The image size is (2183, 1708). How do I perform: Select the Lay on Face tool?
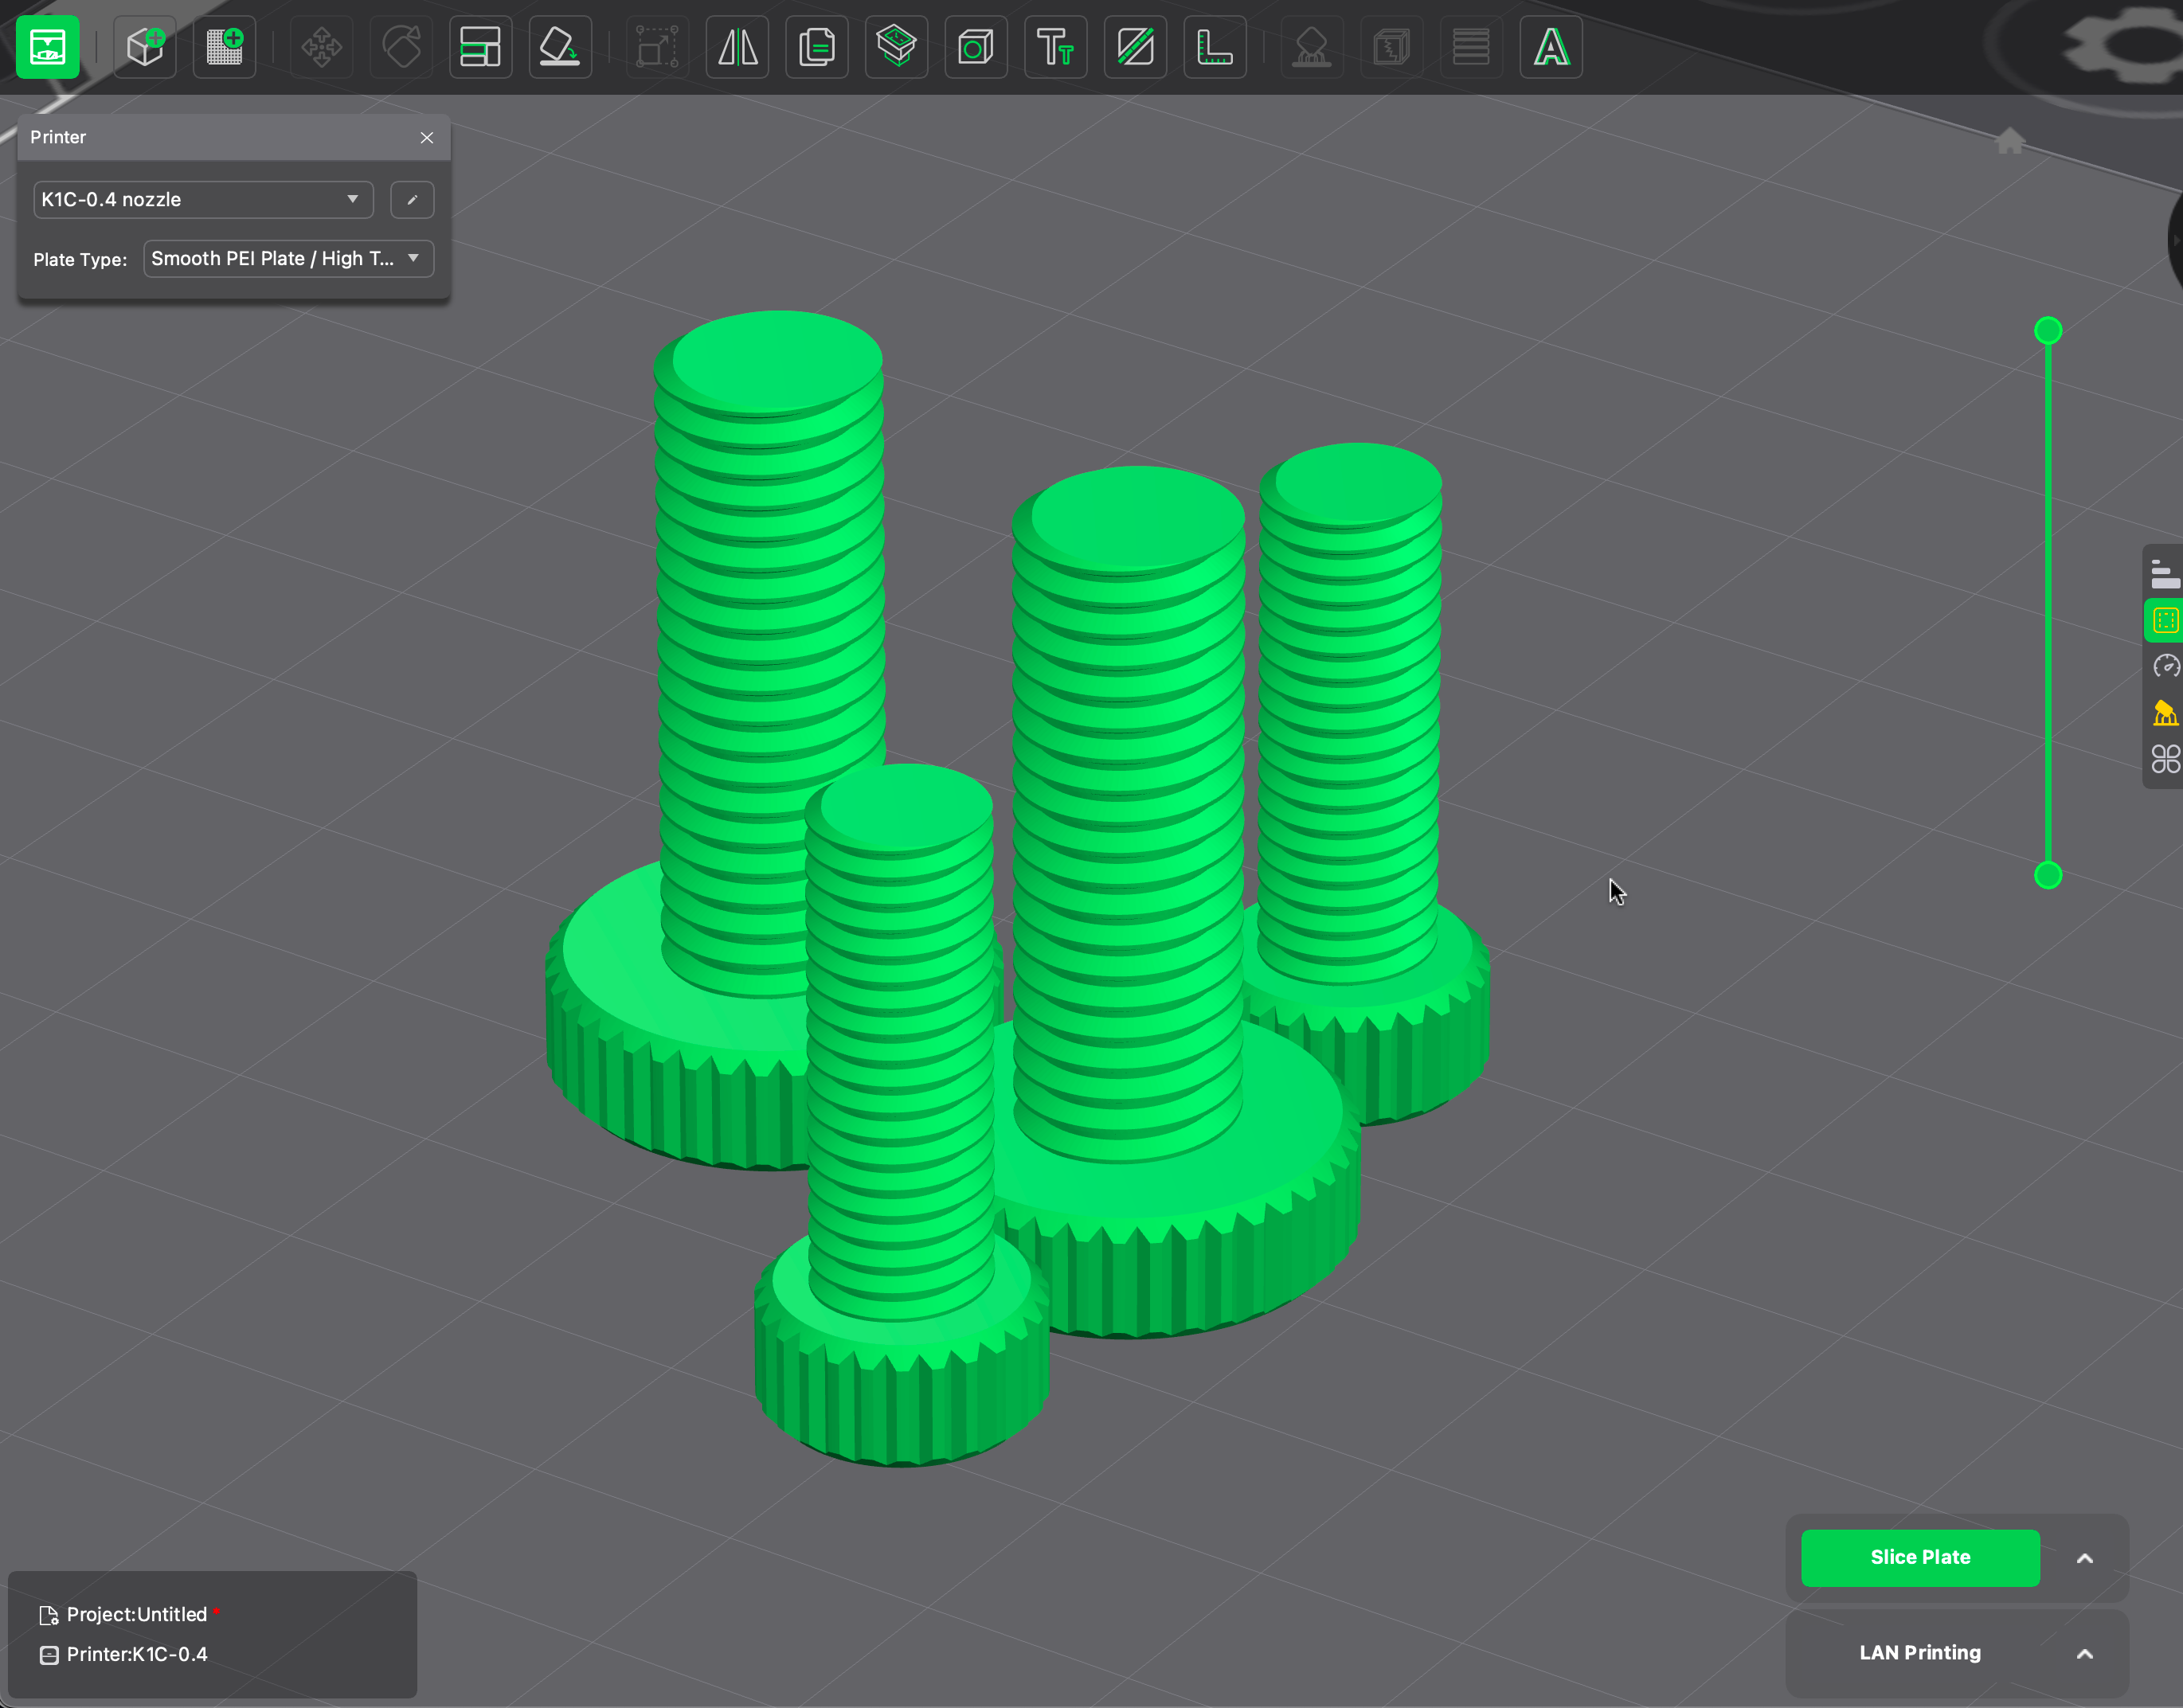pyautogui.click(x=560, y=47)
